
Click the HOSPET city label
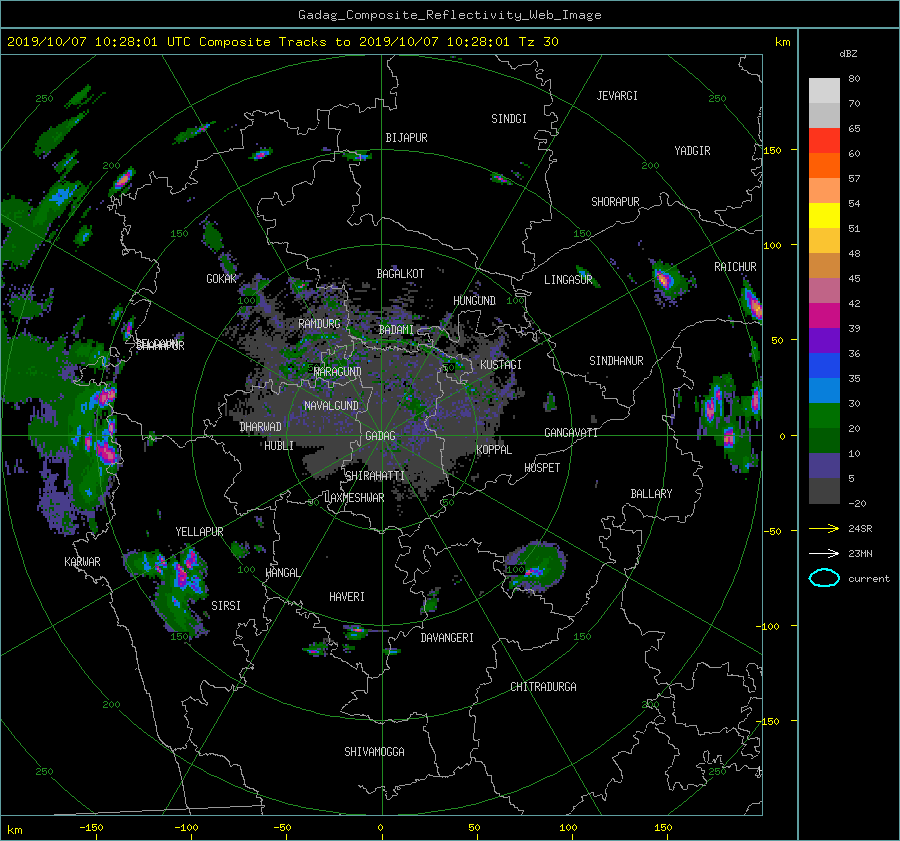pyautogui.click(x=542, y=468)
